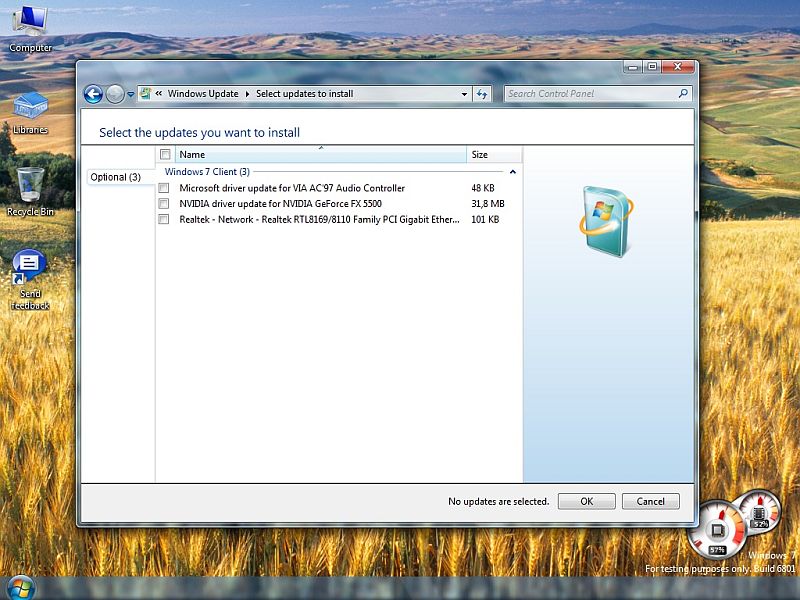Image resolution: width=800 pixels, height=600 pixels.
Task: Click the Cancel button
Action: tap(651, 502)
